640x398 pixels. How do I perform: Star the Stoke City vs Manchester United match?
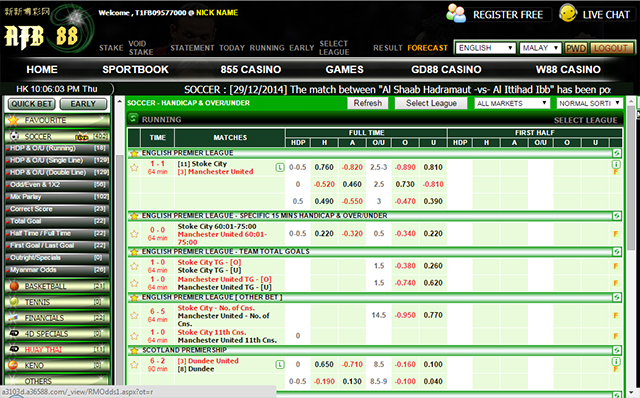pos(134,167)
